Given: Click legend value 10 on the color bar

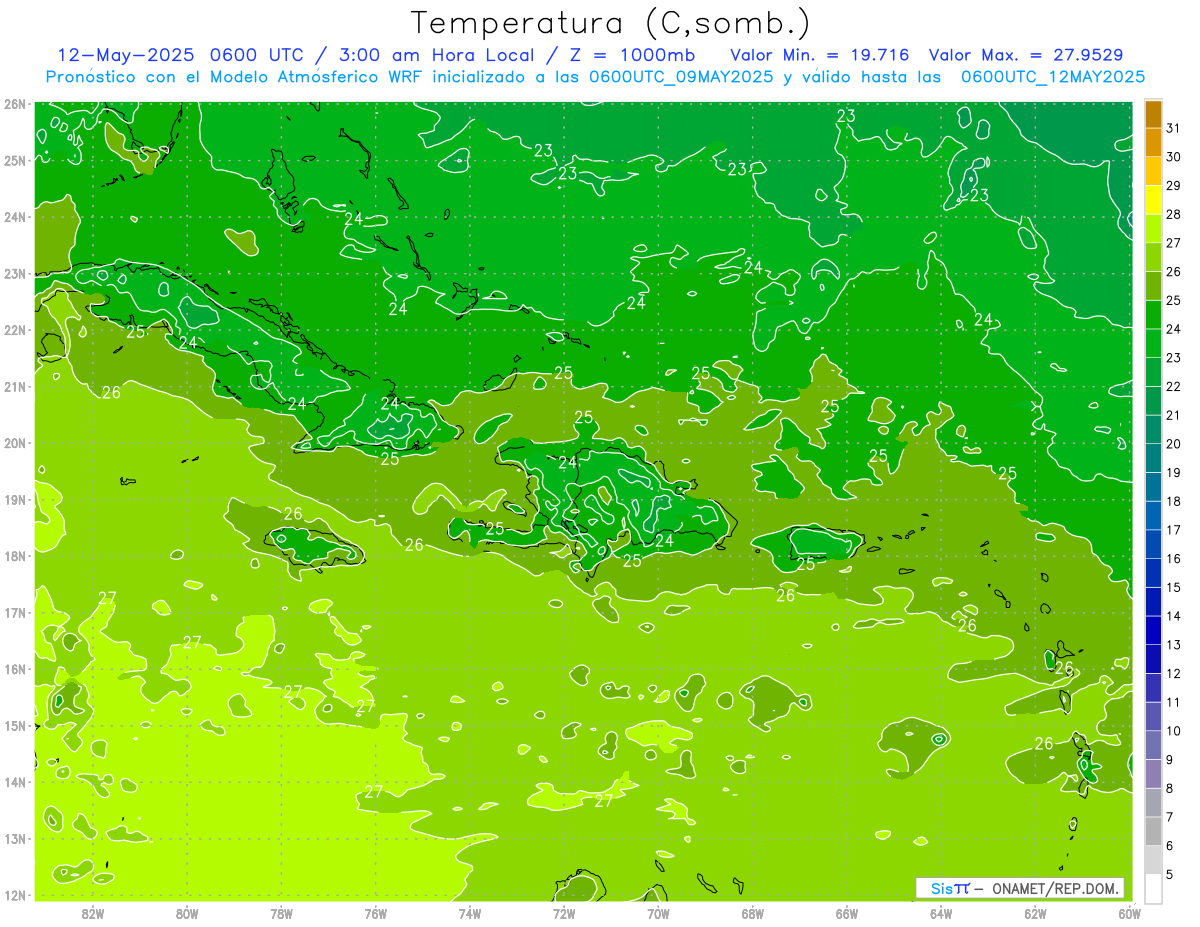Looking at the screenshot, I should [1174, 731].
